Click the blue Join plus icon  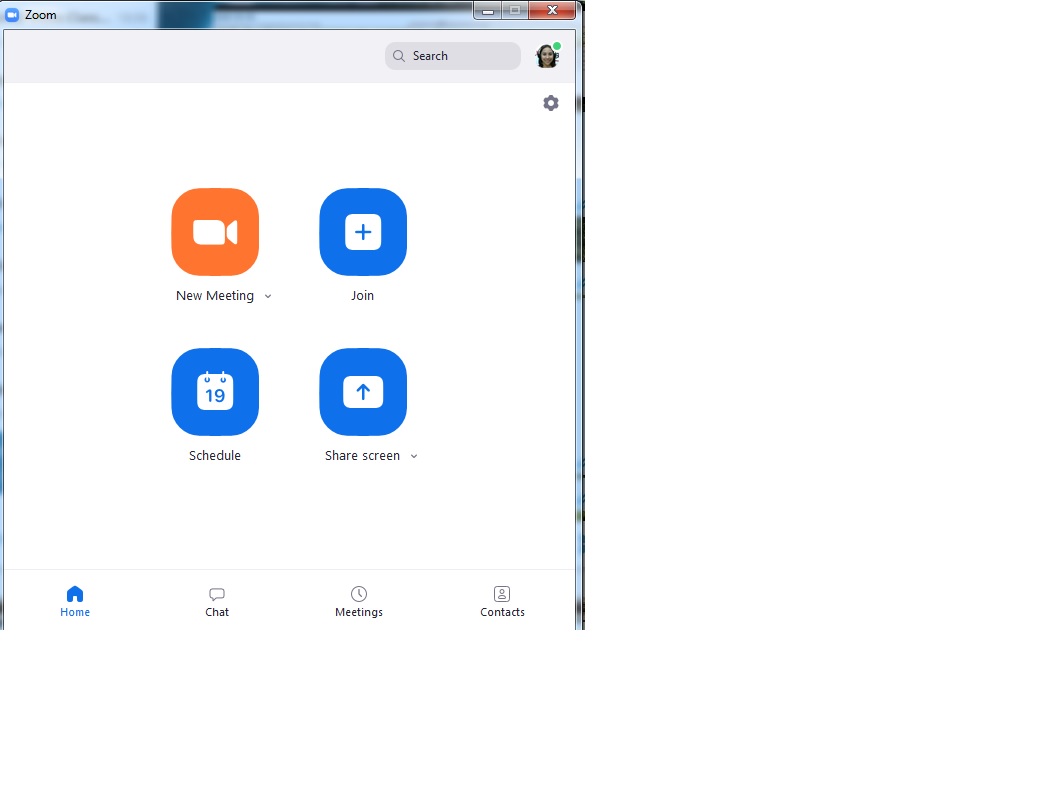tap(363, 232)
